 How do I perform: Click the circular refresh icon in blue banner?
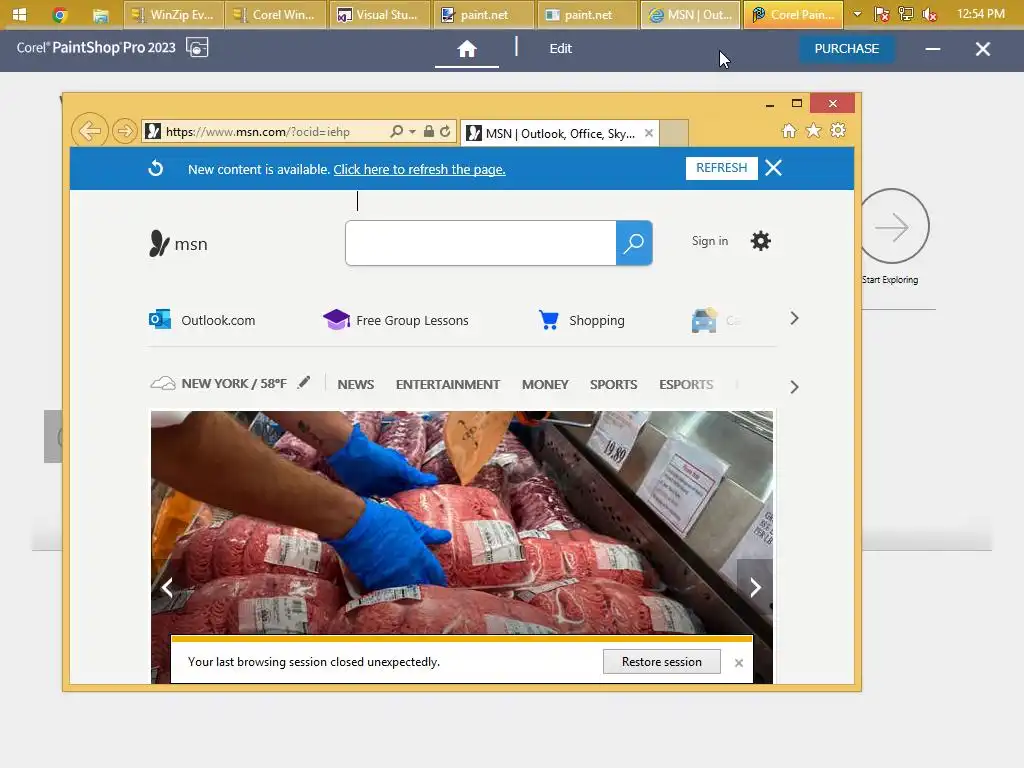(155, 168)
